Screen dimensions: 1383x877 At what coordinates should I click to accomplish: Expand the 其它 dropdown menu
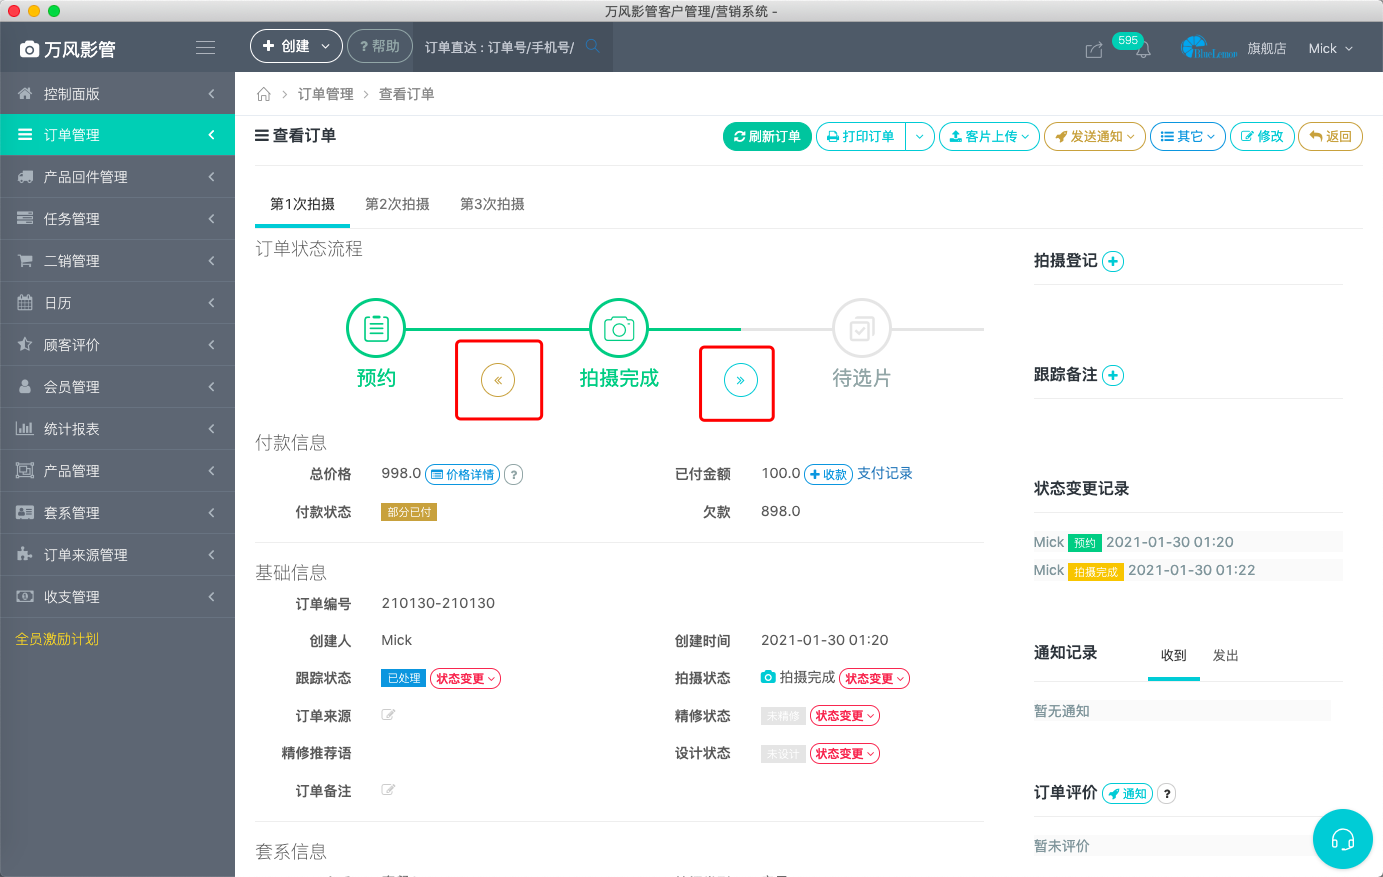click(x=1187, y=137)
